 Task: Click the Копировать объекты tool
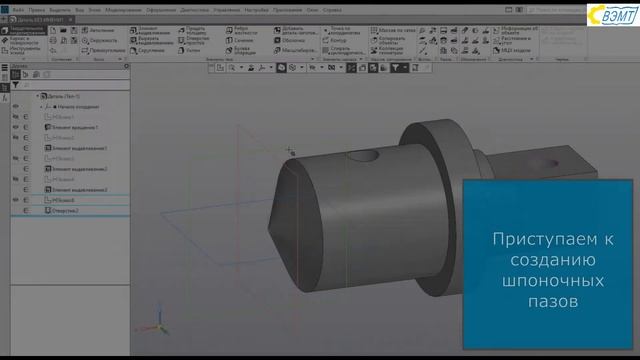tap(388, 40)
